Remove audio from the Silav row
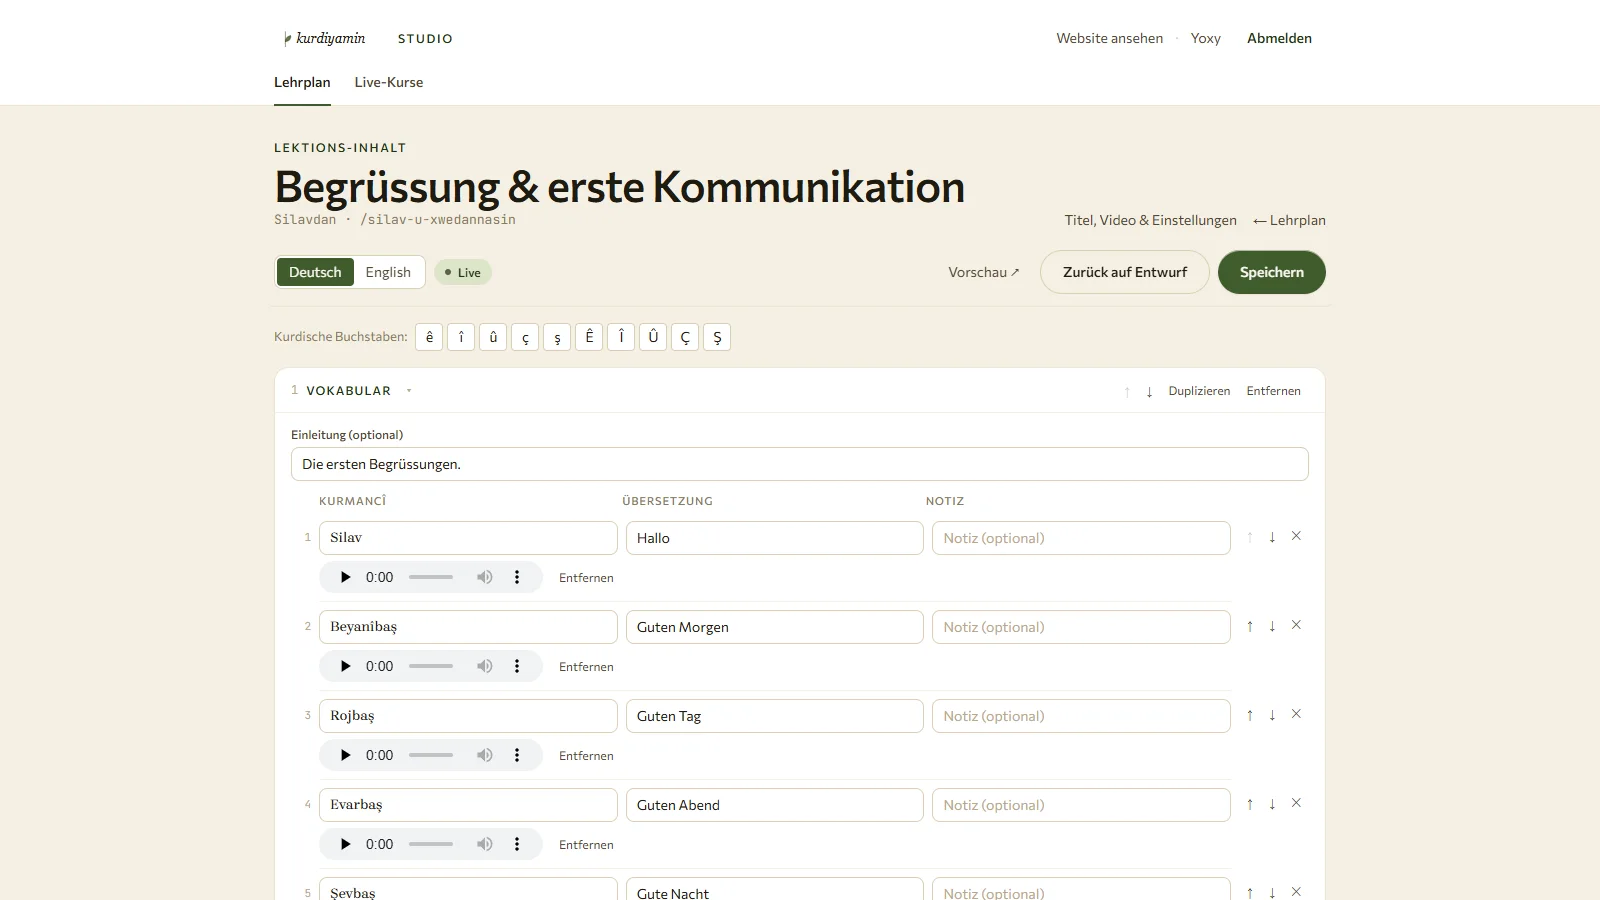This screenshot has height=900, width=1600. (586, 578)
